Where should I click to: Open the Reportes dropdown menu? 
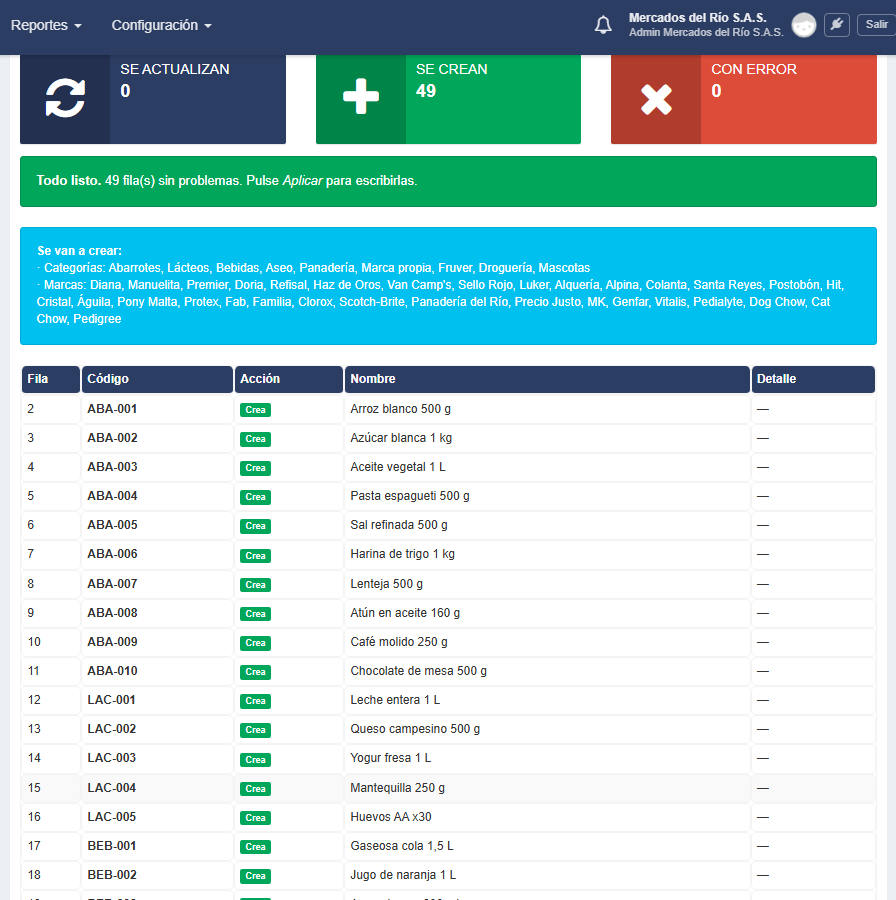pos(46,25)
